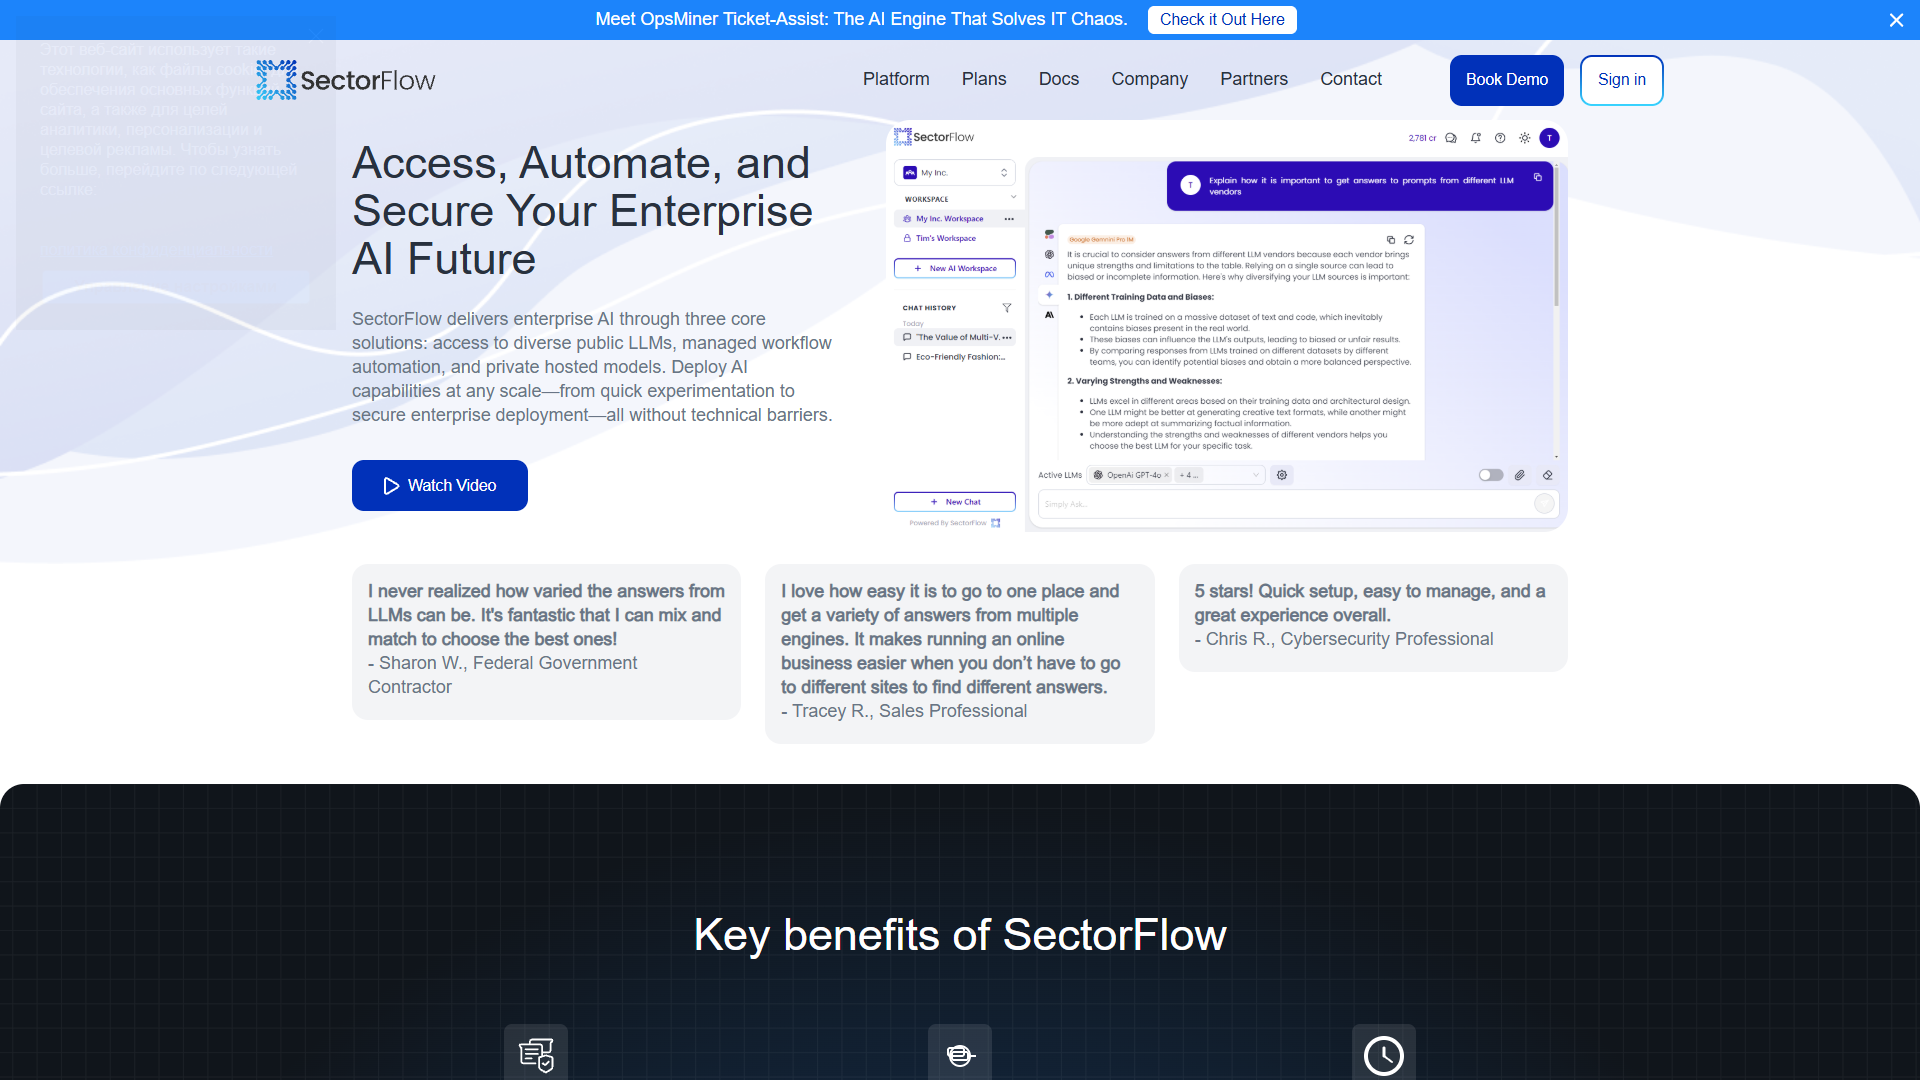The image size is (1920, 1080).
Task: Select Partners in the navigation
Action: [1254, 79]
